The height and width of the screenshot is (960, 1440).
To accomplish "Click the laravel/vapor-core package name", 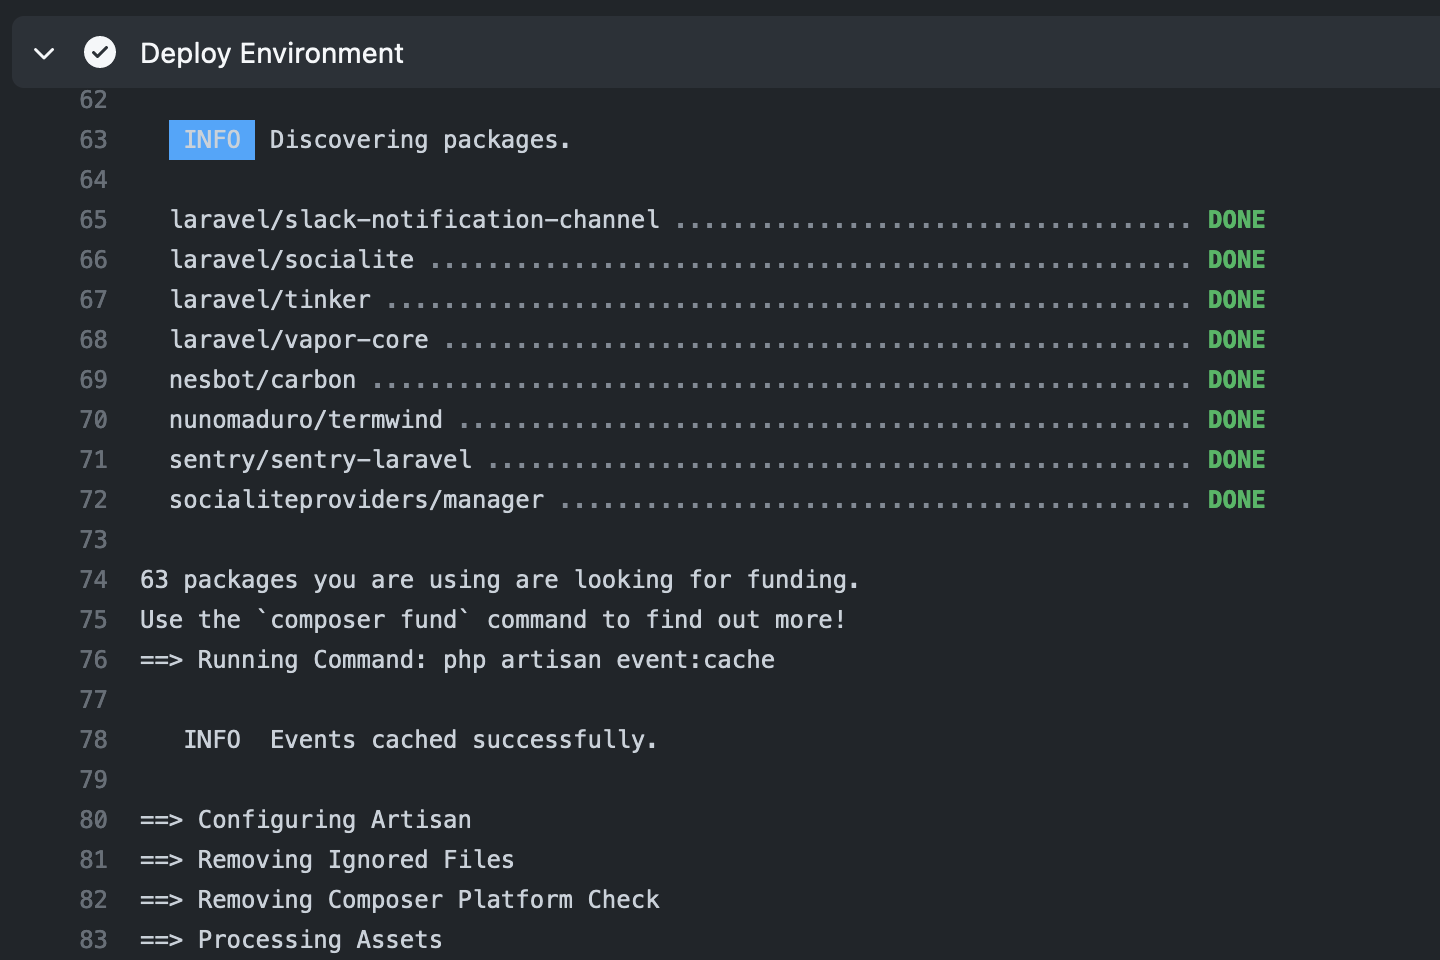I will [298, 340].
